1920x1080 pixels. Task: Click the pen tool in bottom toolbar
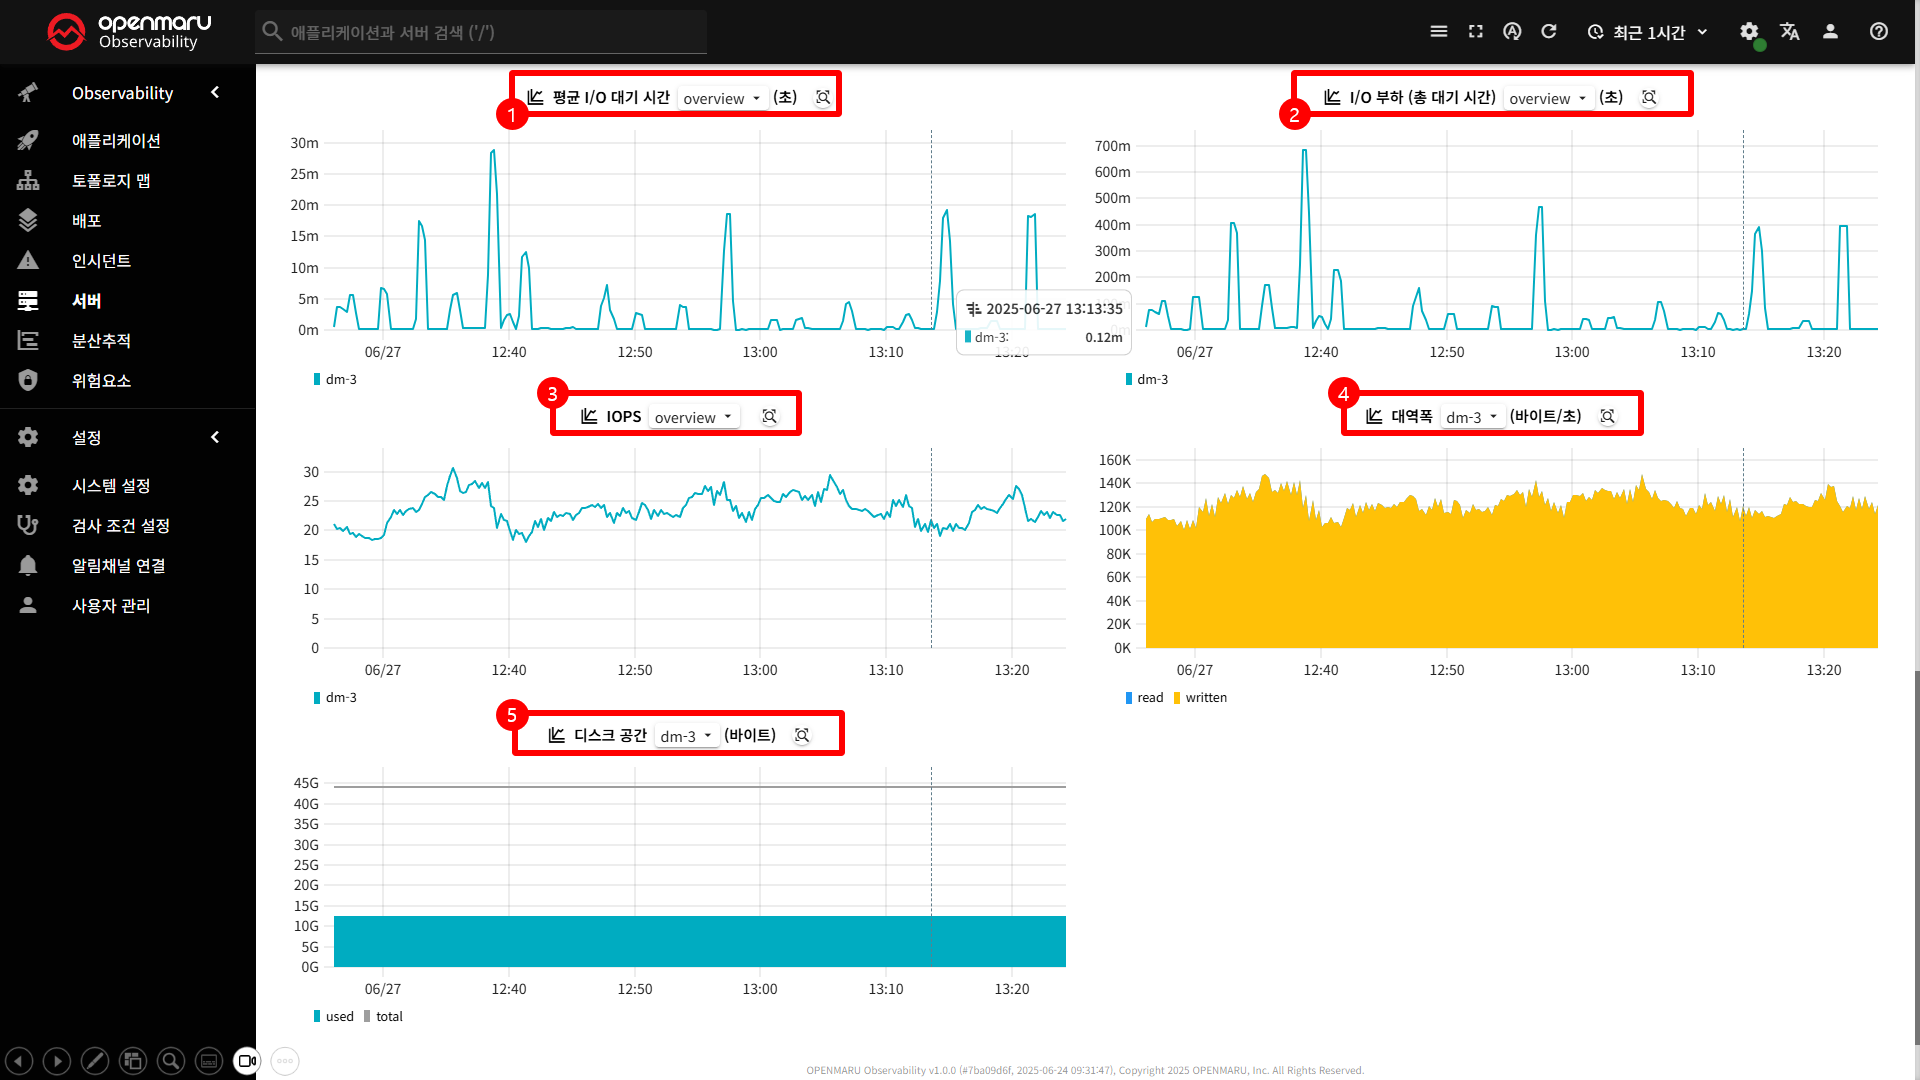pyautogui.click(x=95, y=1061)
